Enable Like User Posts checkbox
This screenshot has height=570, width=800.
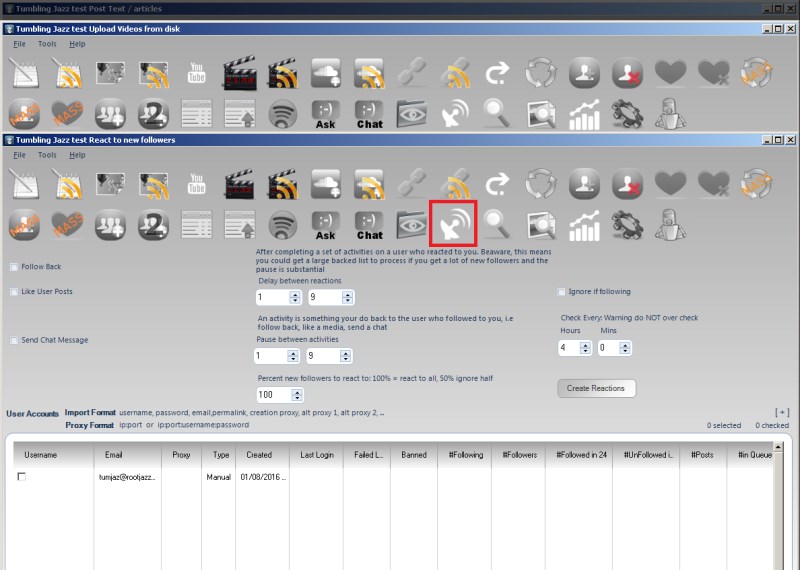click(14, 292)
